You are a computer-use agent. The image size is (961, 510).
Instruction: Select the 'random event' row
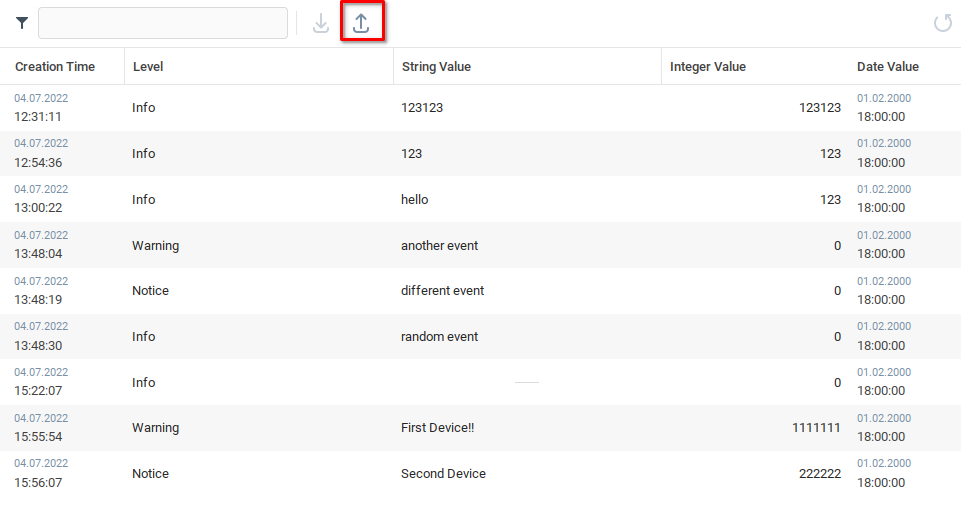point(439,337)
